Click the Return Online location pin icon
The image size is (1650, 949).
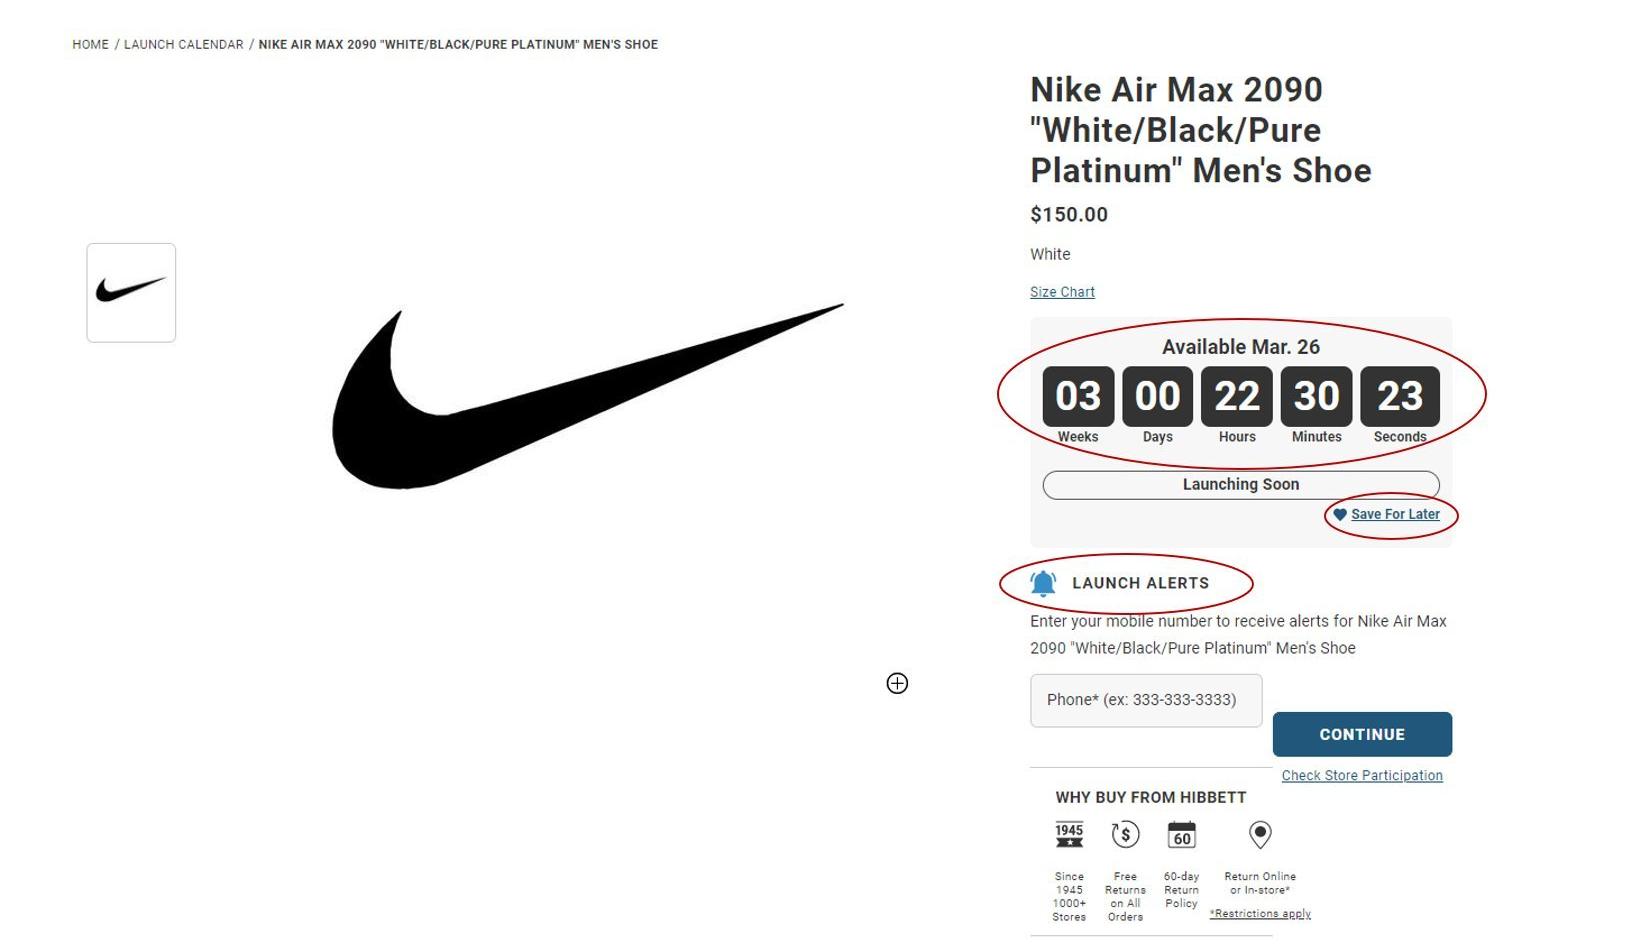1260,834
